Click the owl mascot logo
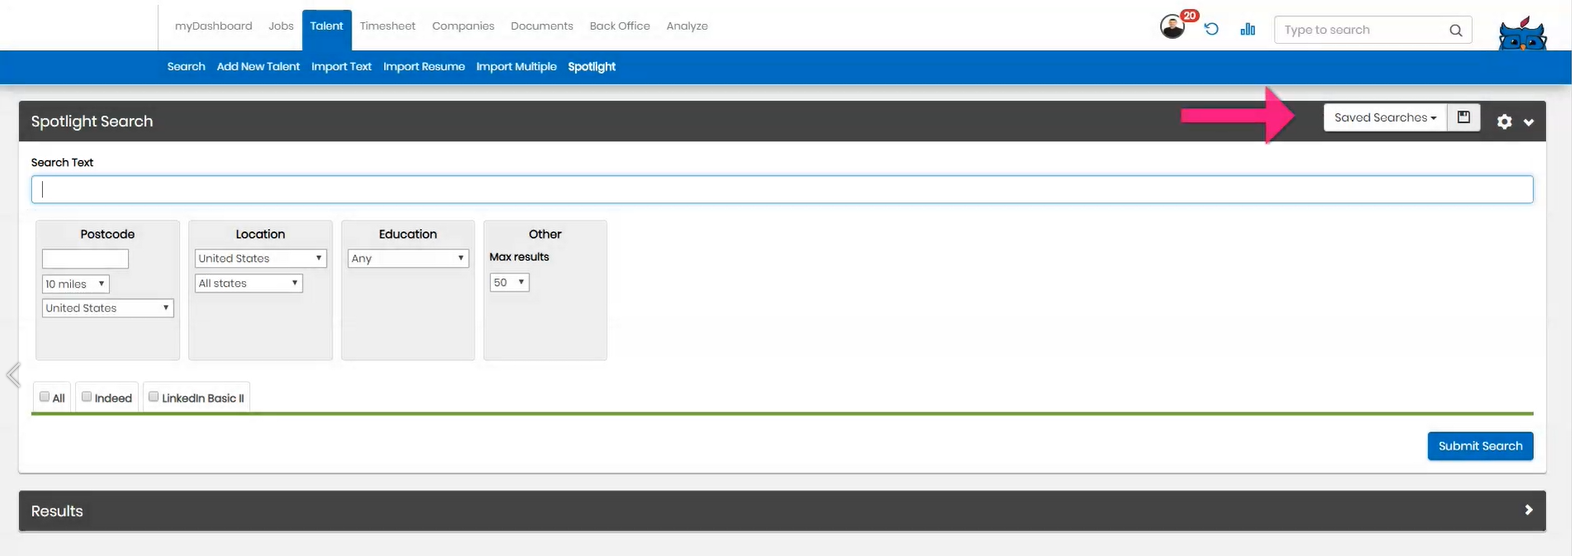The image size is (1572, 556). (1522, 34)
